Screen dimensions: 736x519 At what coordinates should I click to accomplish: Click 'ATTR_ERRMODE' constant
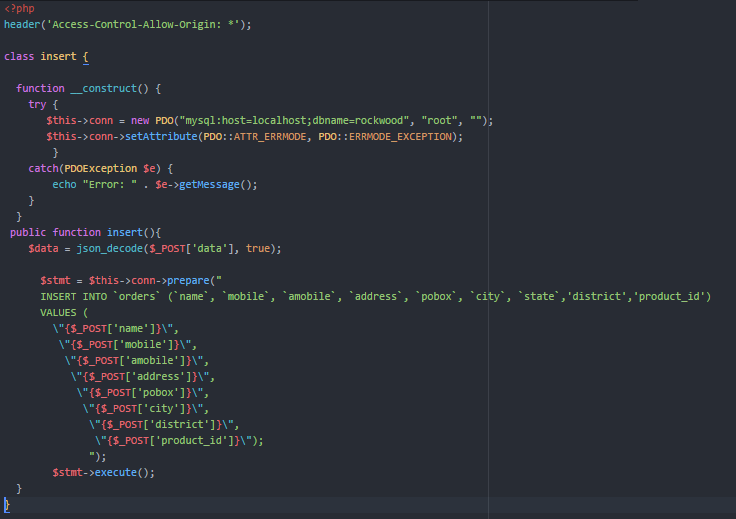270,137
